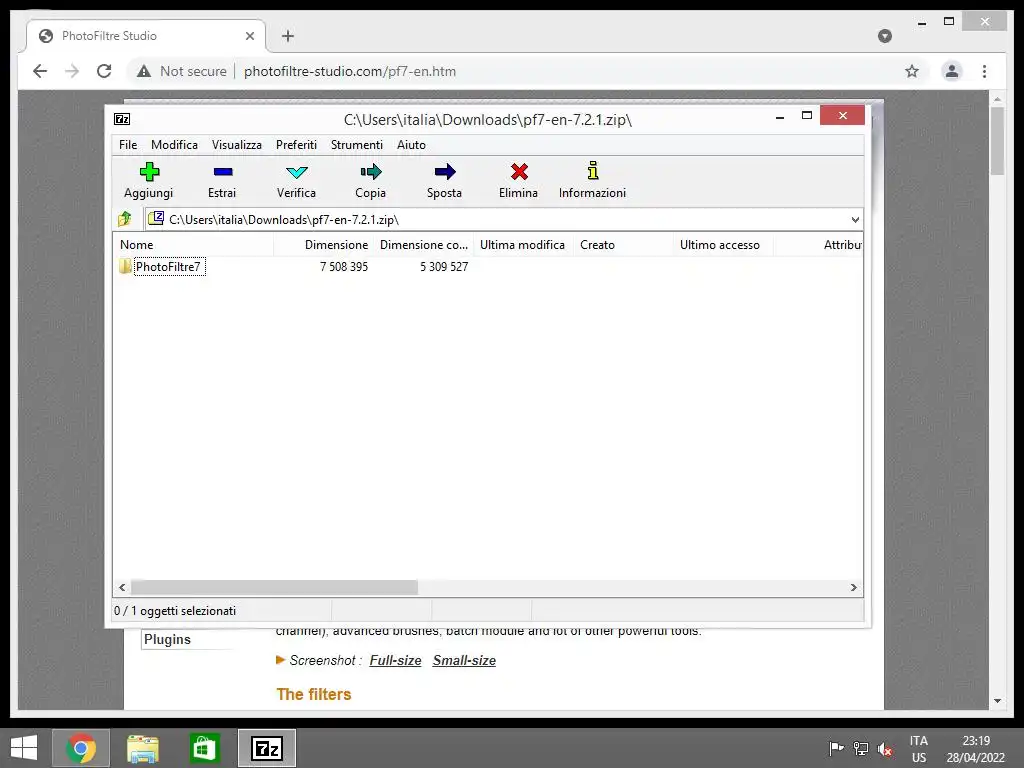Expand the 7-Zip address path dropdown
The image size is (1024, 768).
855,219
